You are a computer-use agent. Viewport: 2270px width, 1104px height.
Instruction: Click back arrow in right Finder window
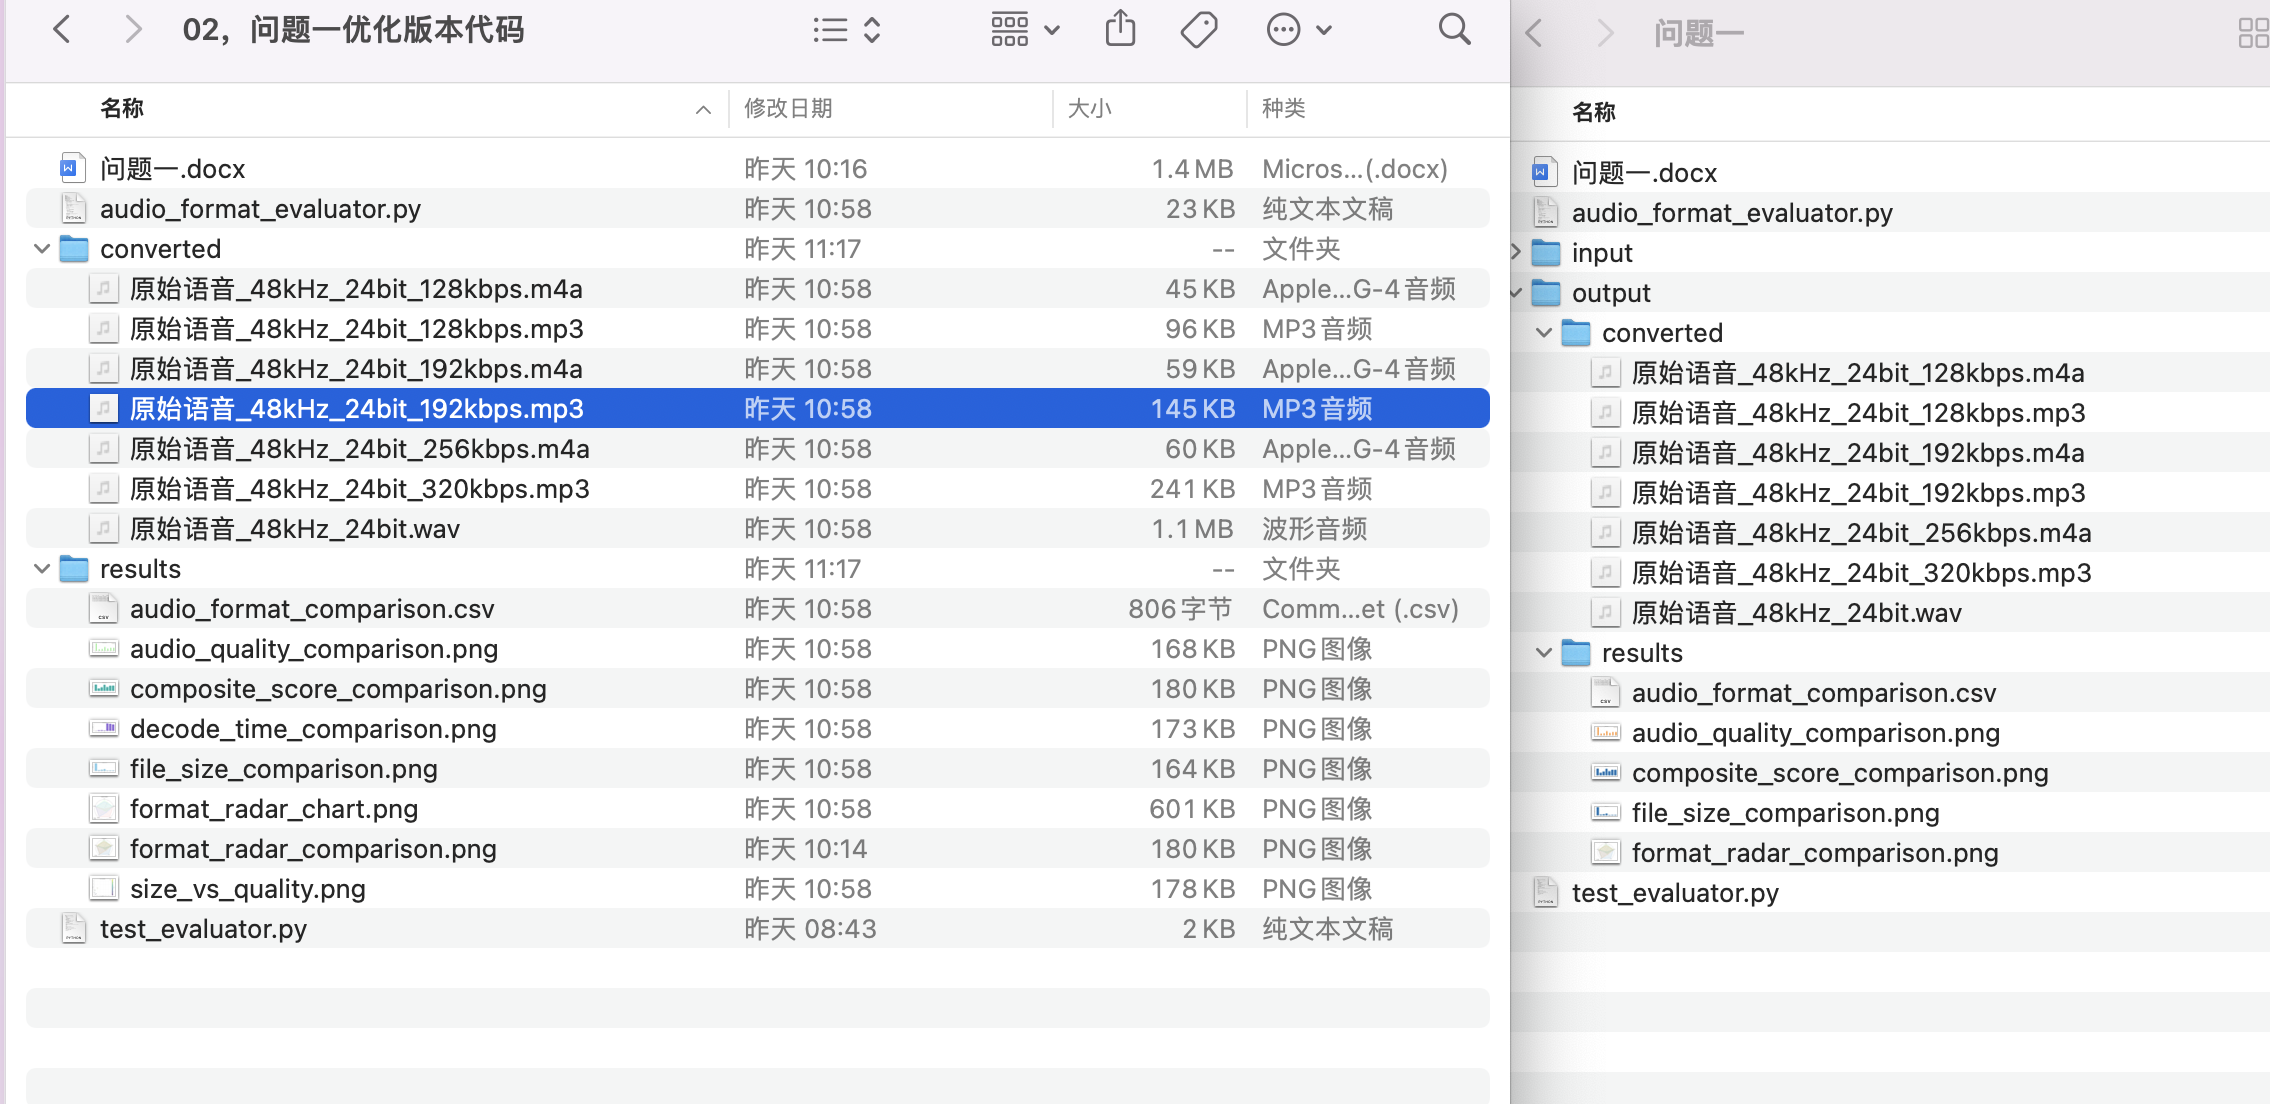pyautogui.click(x=1534, y=34)
